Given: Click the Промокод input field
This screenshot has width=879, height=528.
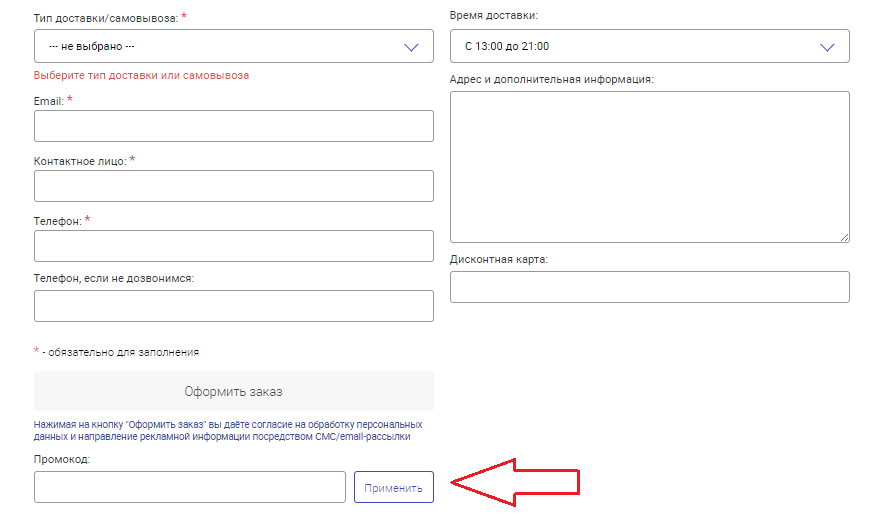Looking at the screenshot, I should (x=190, y=487).
